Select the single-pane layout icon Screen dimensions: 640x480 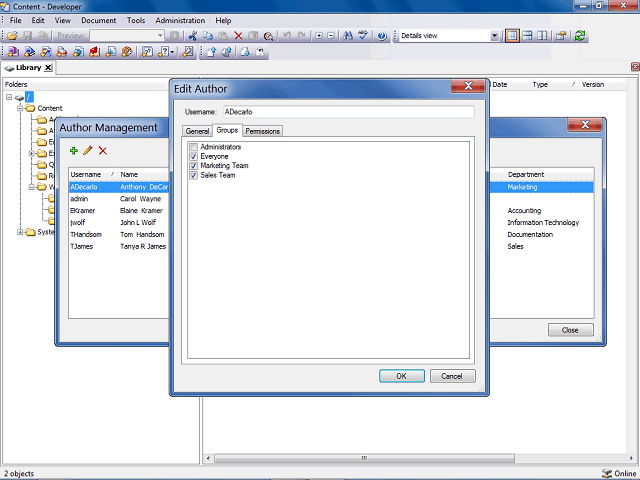(512, 36)
